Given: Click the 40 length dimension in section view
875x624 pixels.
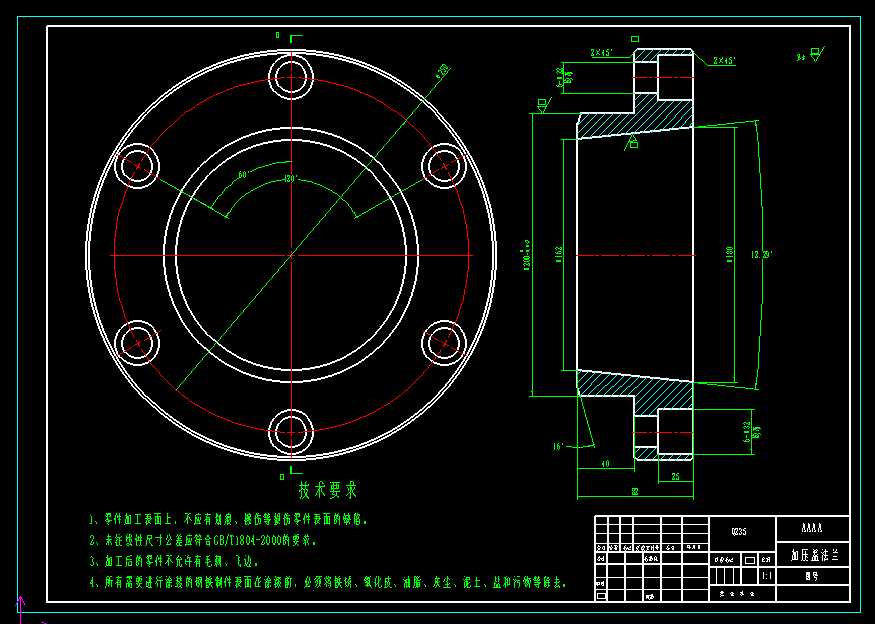Looking at the screenshot, I should (x=605, y=463).
